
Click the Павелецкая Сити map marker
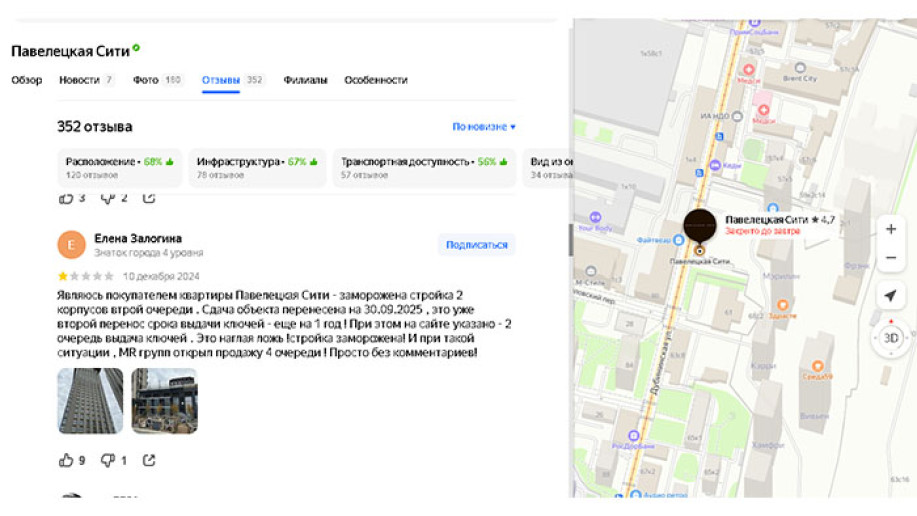[x=699, y=227]
